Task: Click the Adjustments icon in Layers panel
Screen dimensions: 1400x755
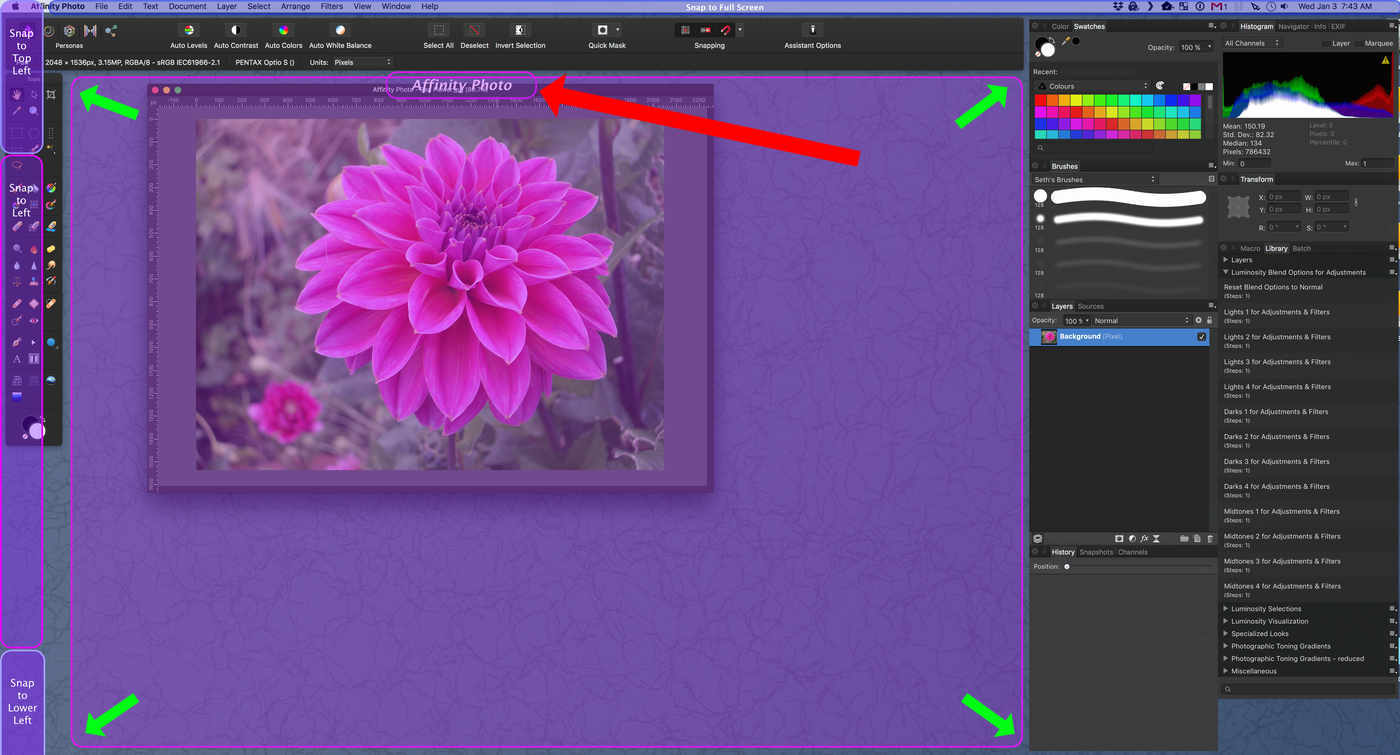Action: click(1132, 539)
